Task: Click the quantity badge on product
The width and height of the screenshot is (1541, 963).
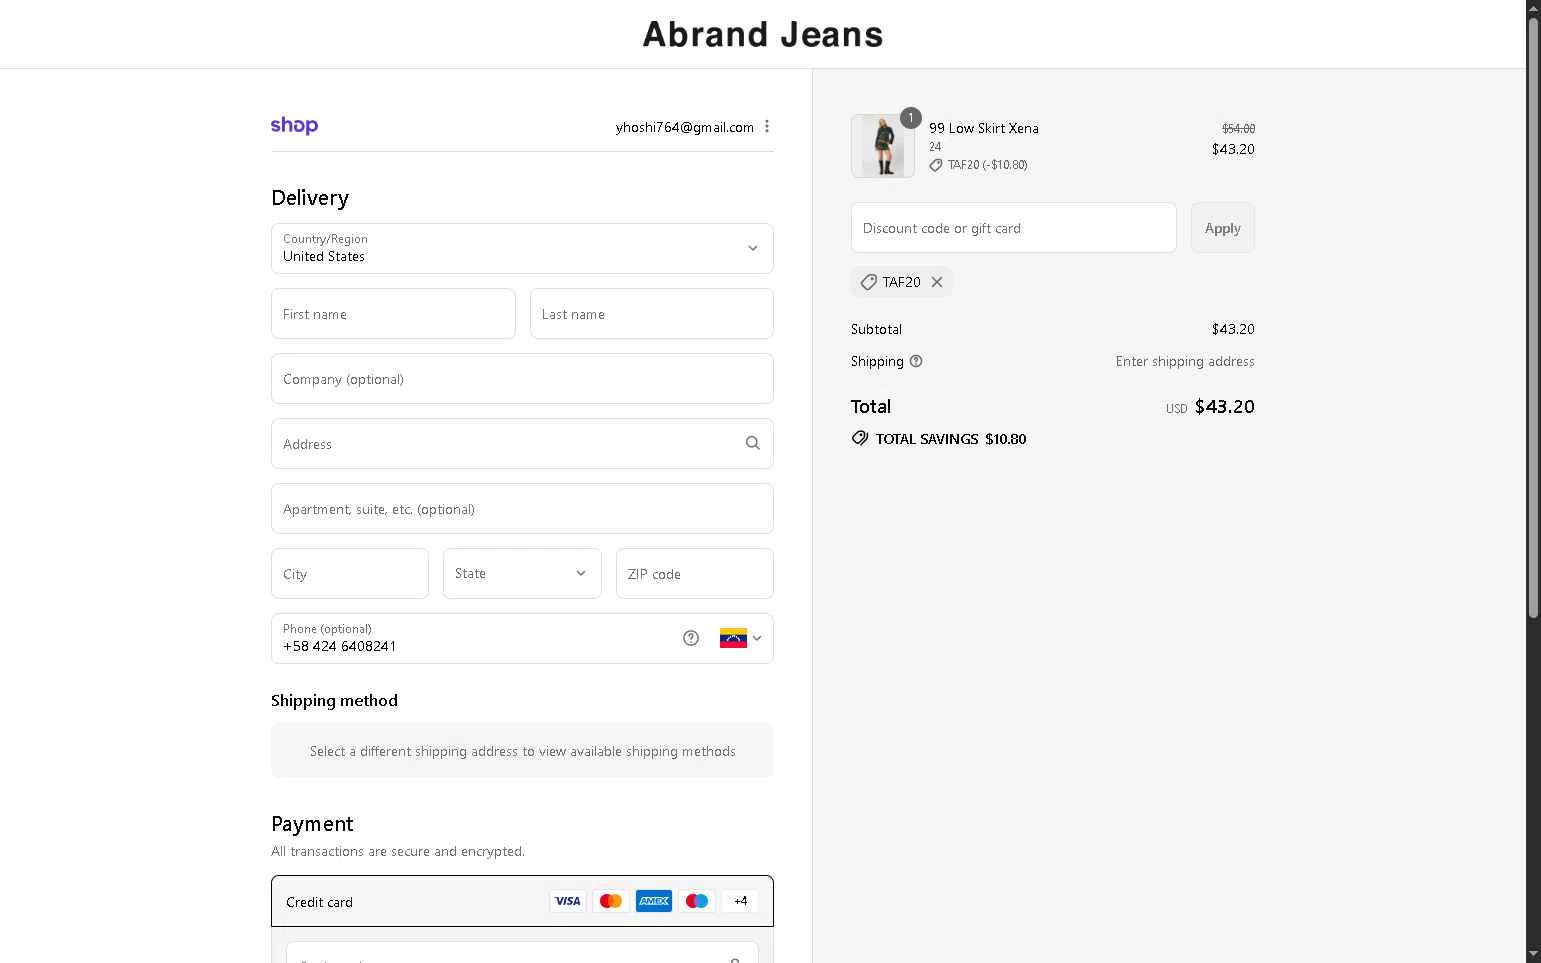Action: (910, 118)
